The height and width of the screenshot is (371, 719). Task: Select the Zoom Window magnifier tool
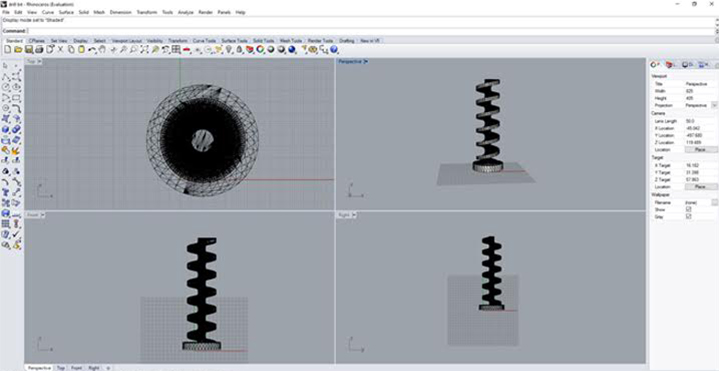point(133,49)
